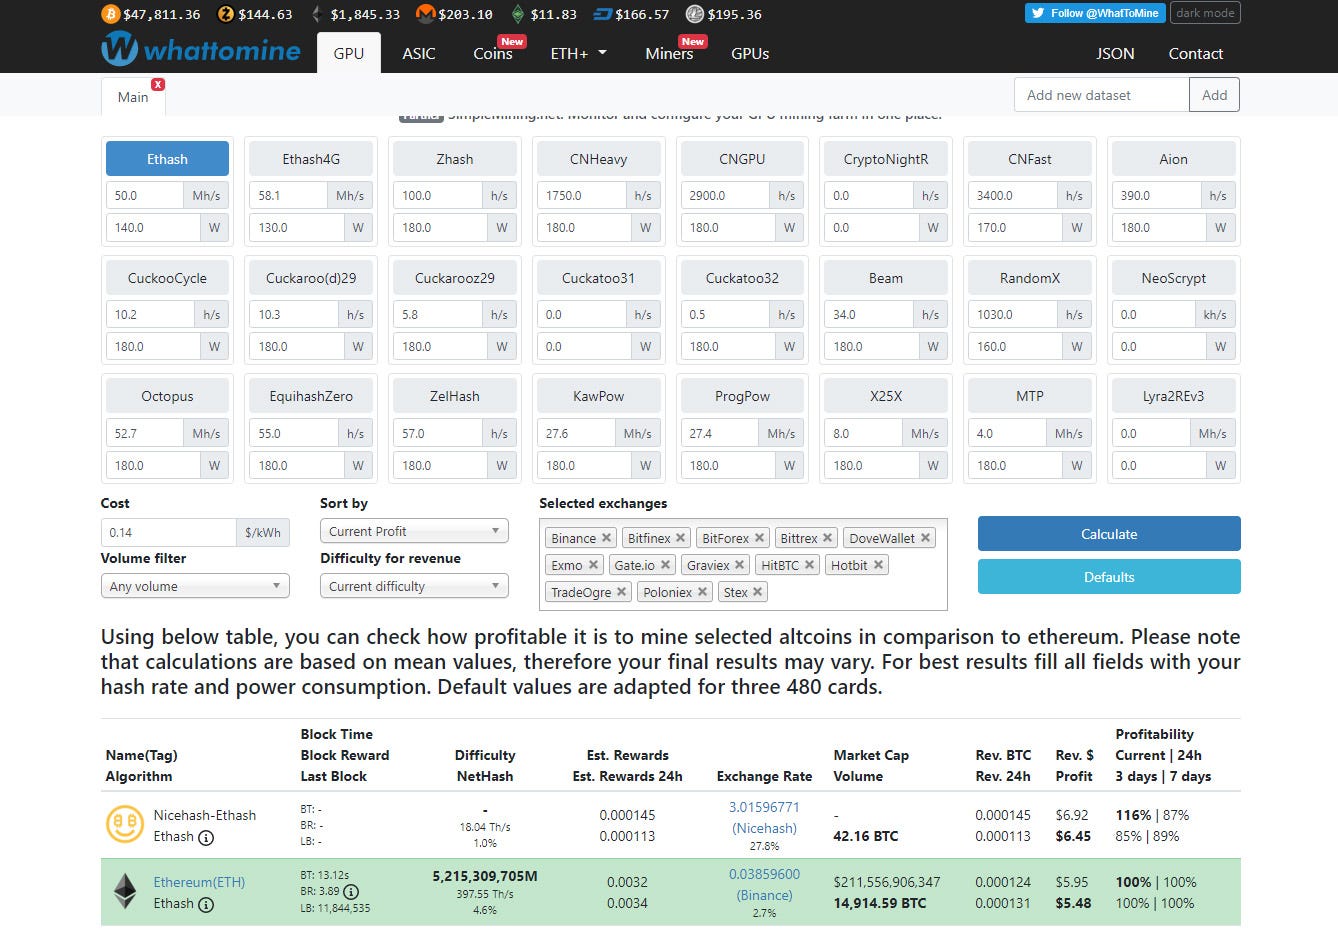
Task: Remove DoveWallet exchange tag
Action: (x=925, y=537)
